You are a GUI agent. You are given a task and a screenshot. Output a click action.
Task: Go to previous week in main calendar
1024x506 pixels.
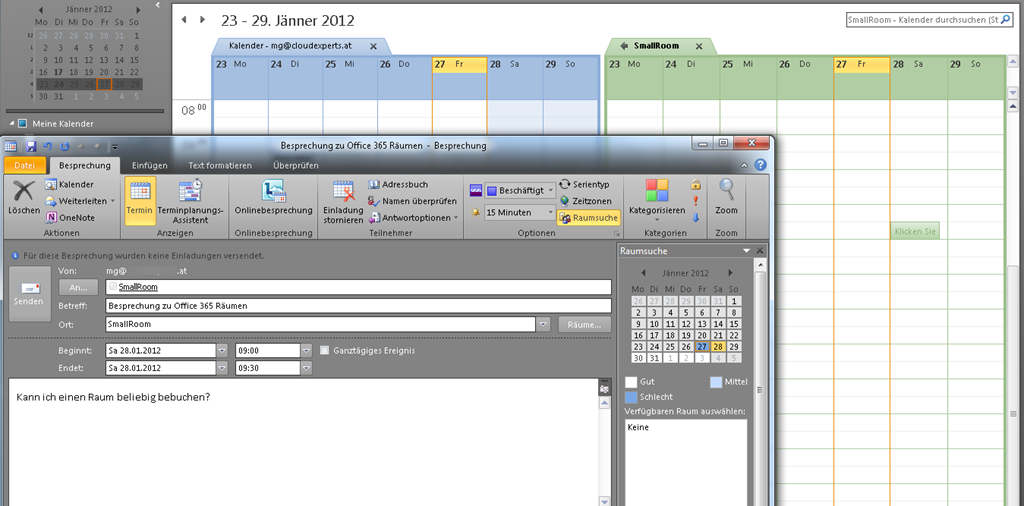(184, 20)
